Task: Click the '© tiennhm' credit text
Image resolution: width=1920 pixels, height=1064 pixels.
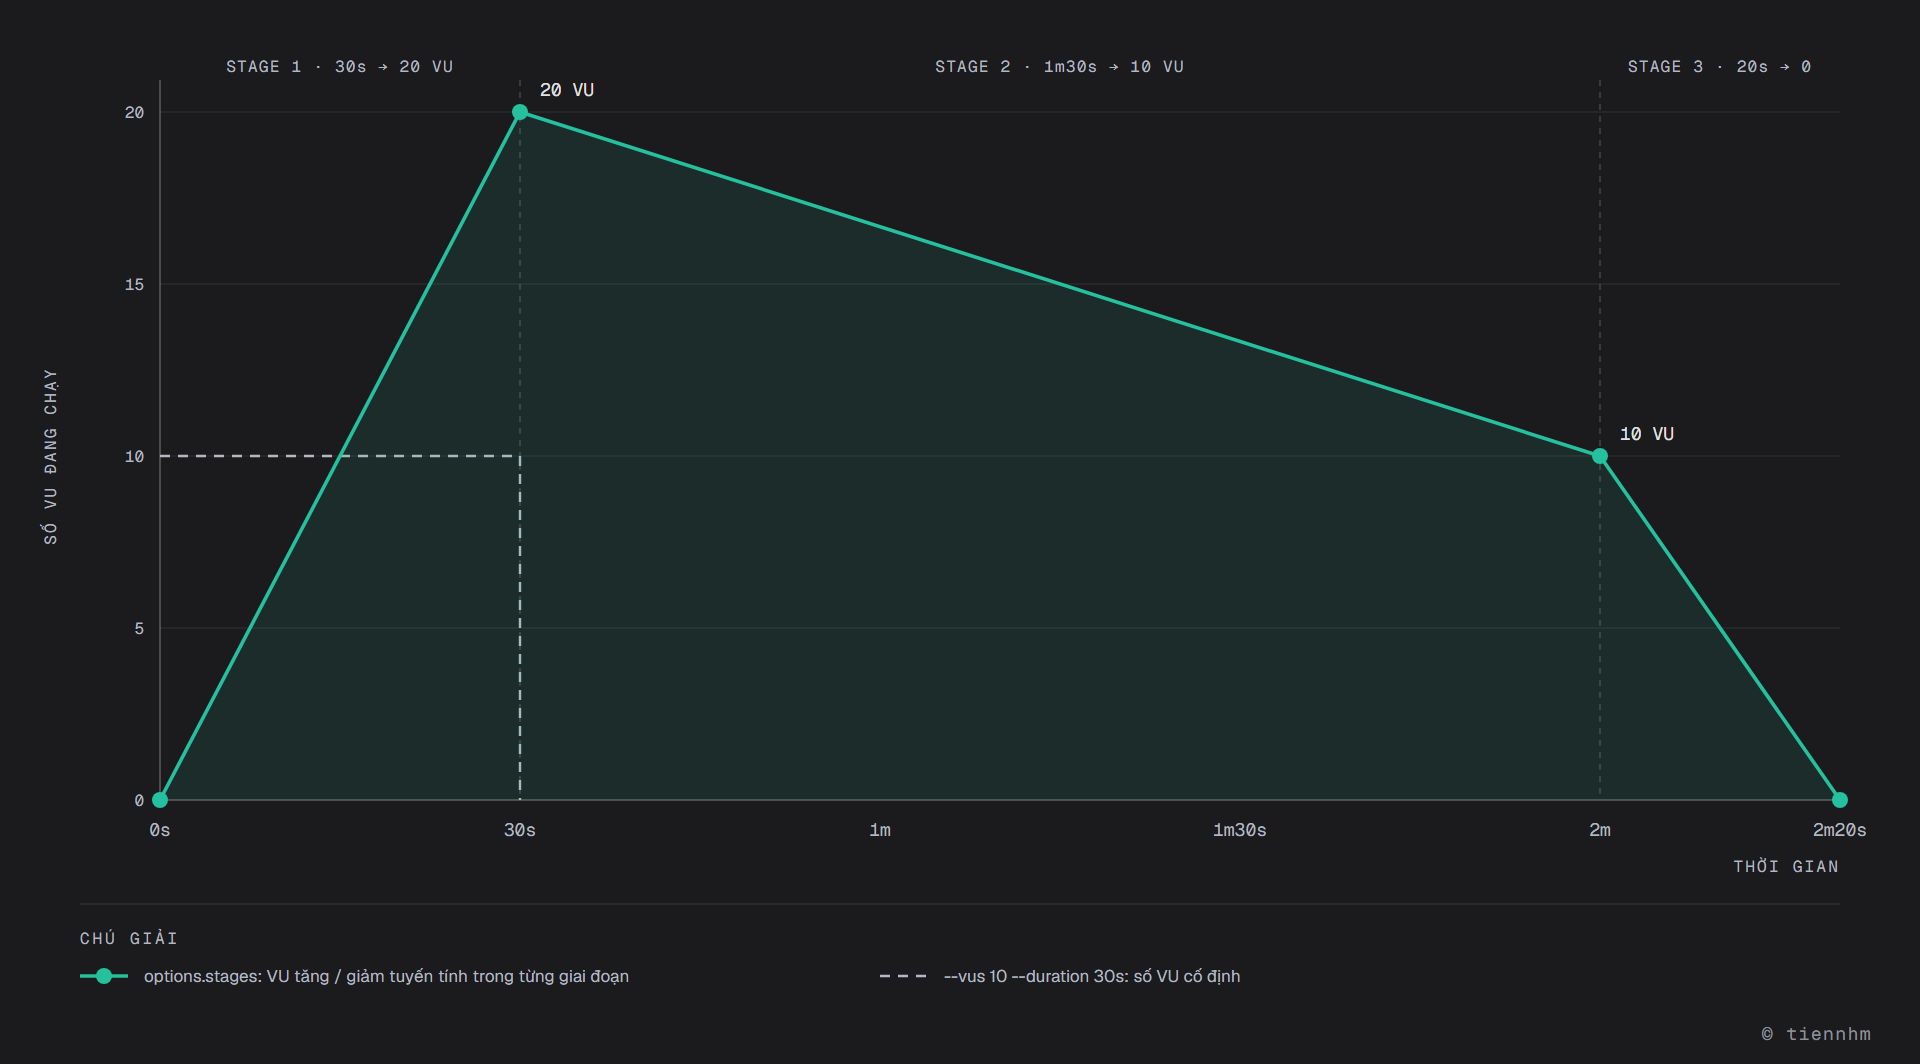Action: [1816, 1034]
